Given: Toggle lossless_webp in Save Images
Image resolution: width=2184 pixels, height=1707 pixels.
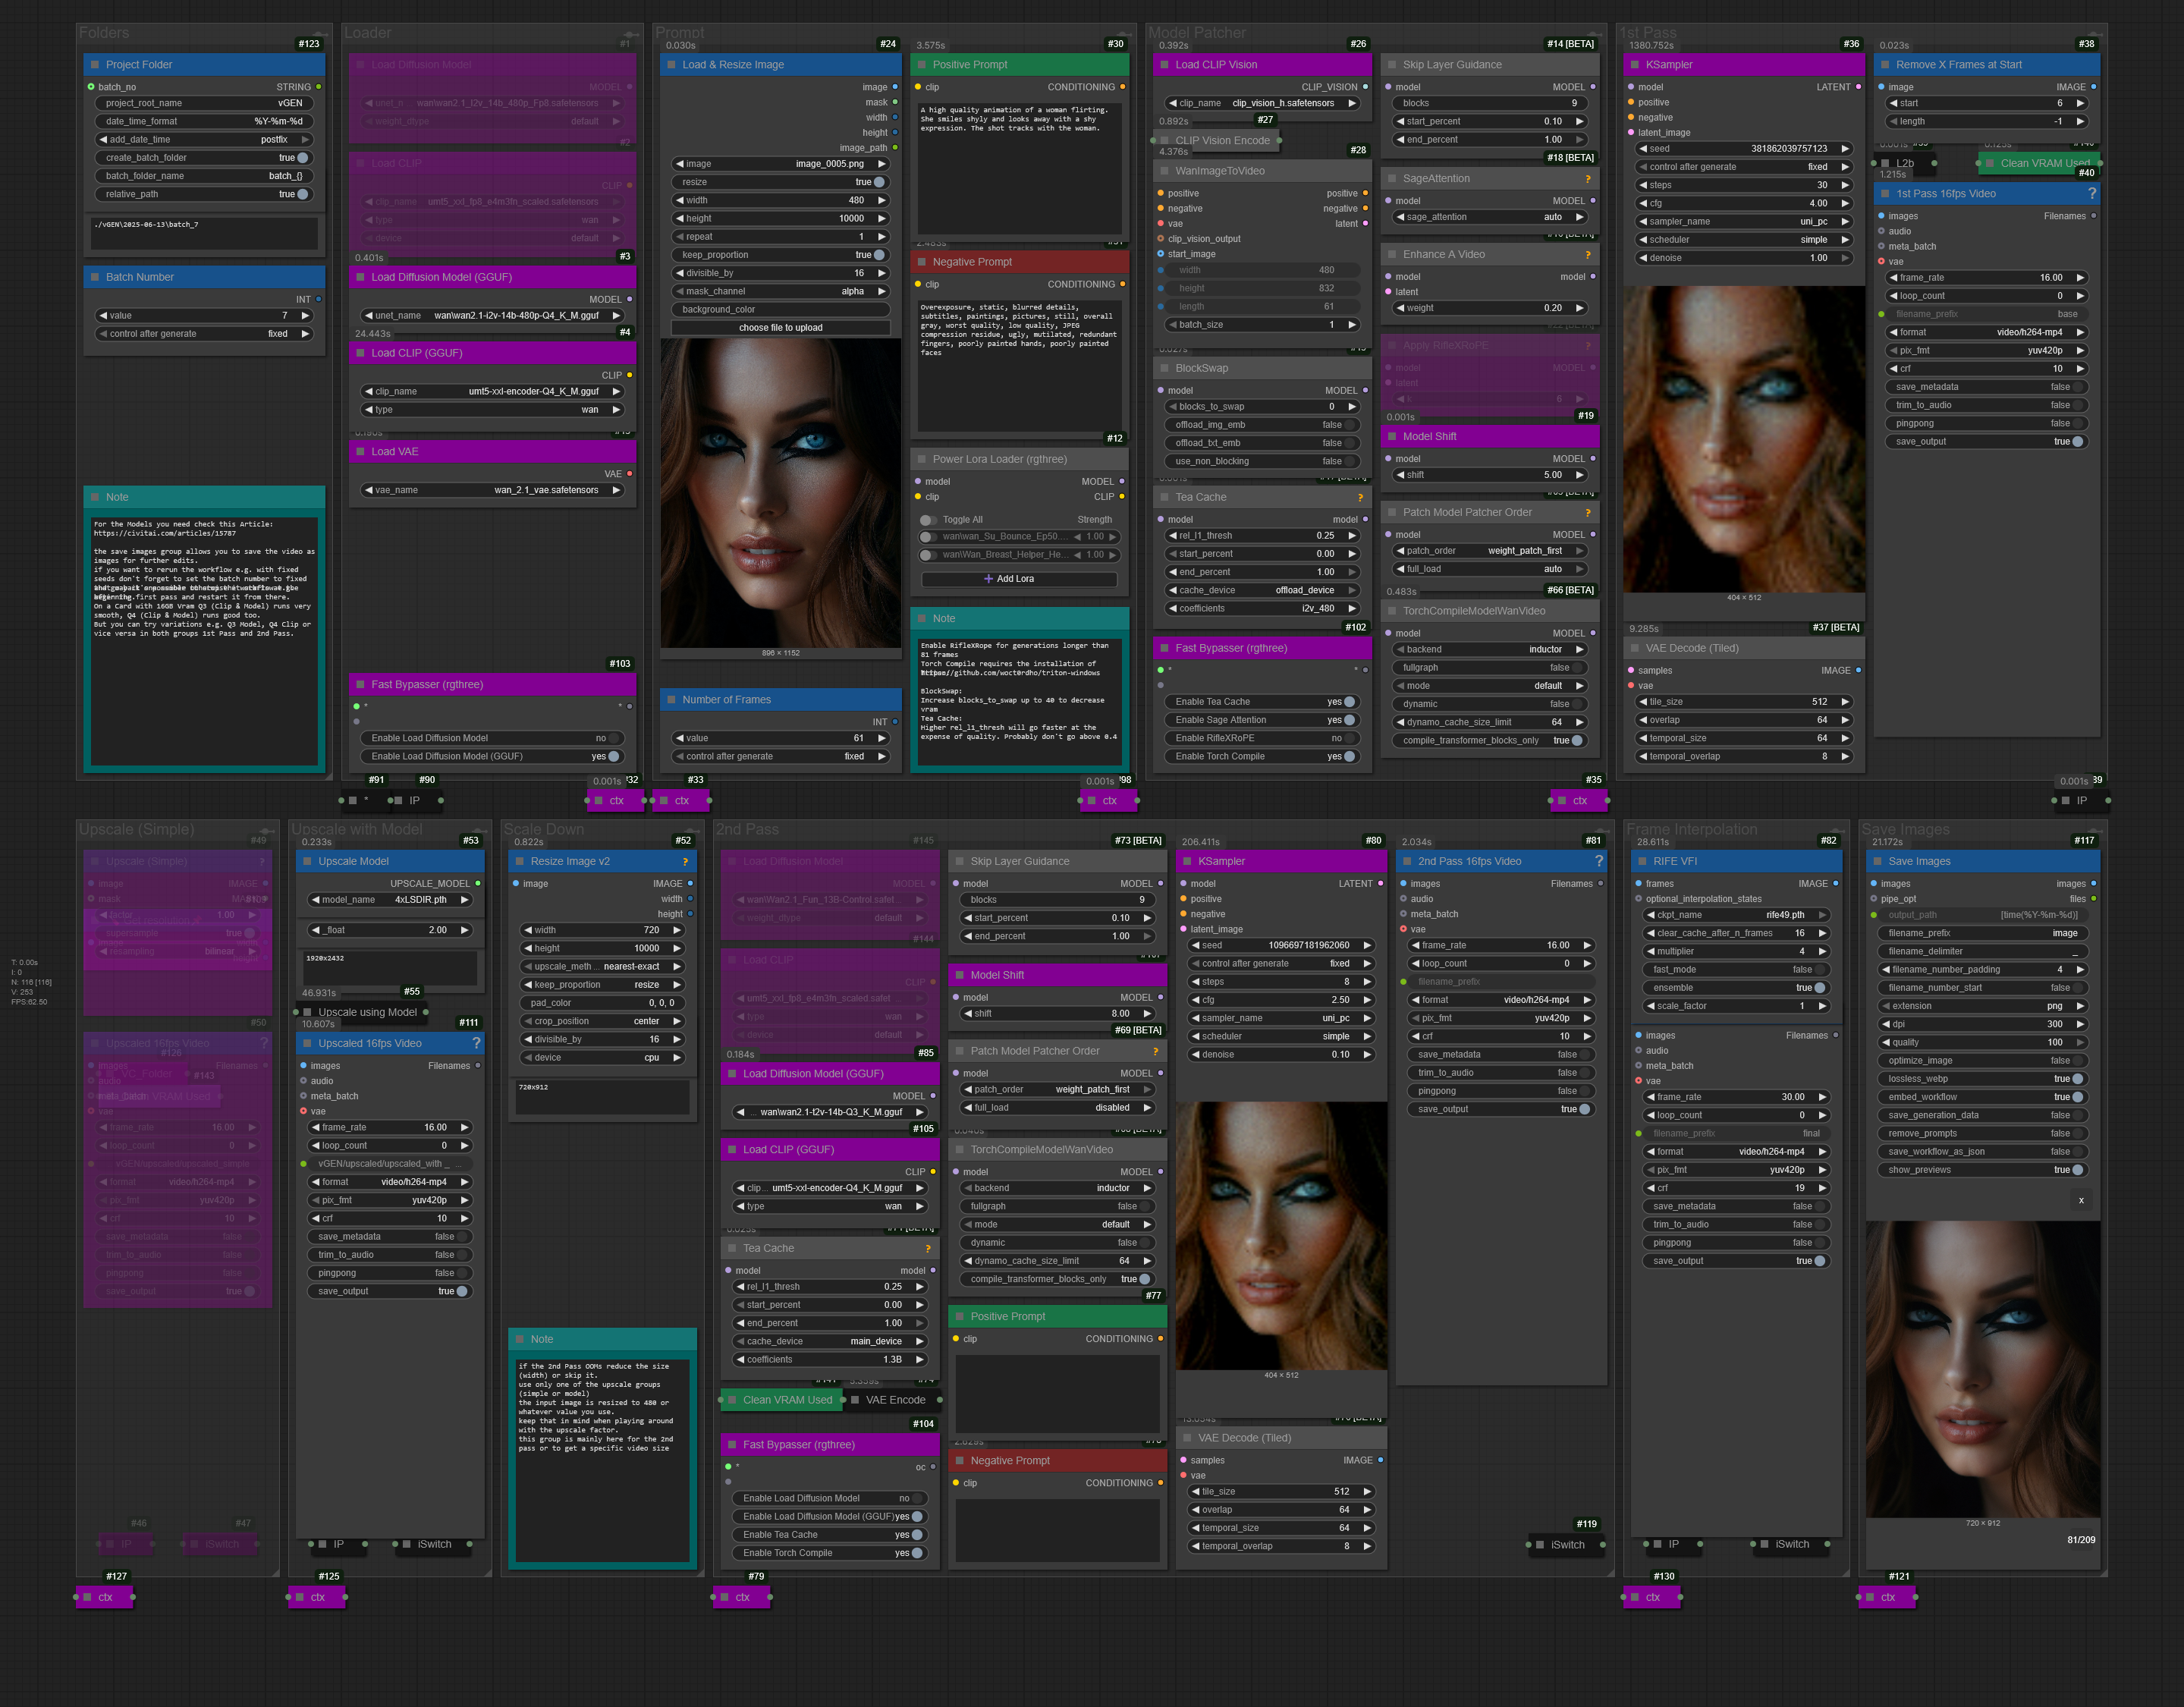Looking at the screenshot, I should click(1982, 1079).
